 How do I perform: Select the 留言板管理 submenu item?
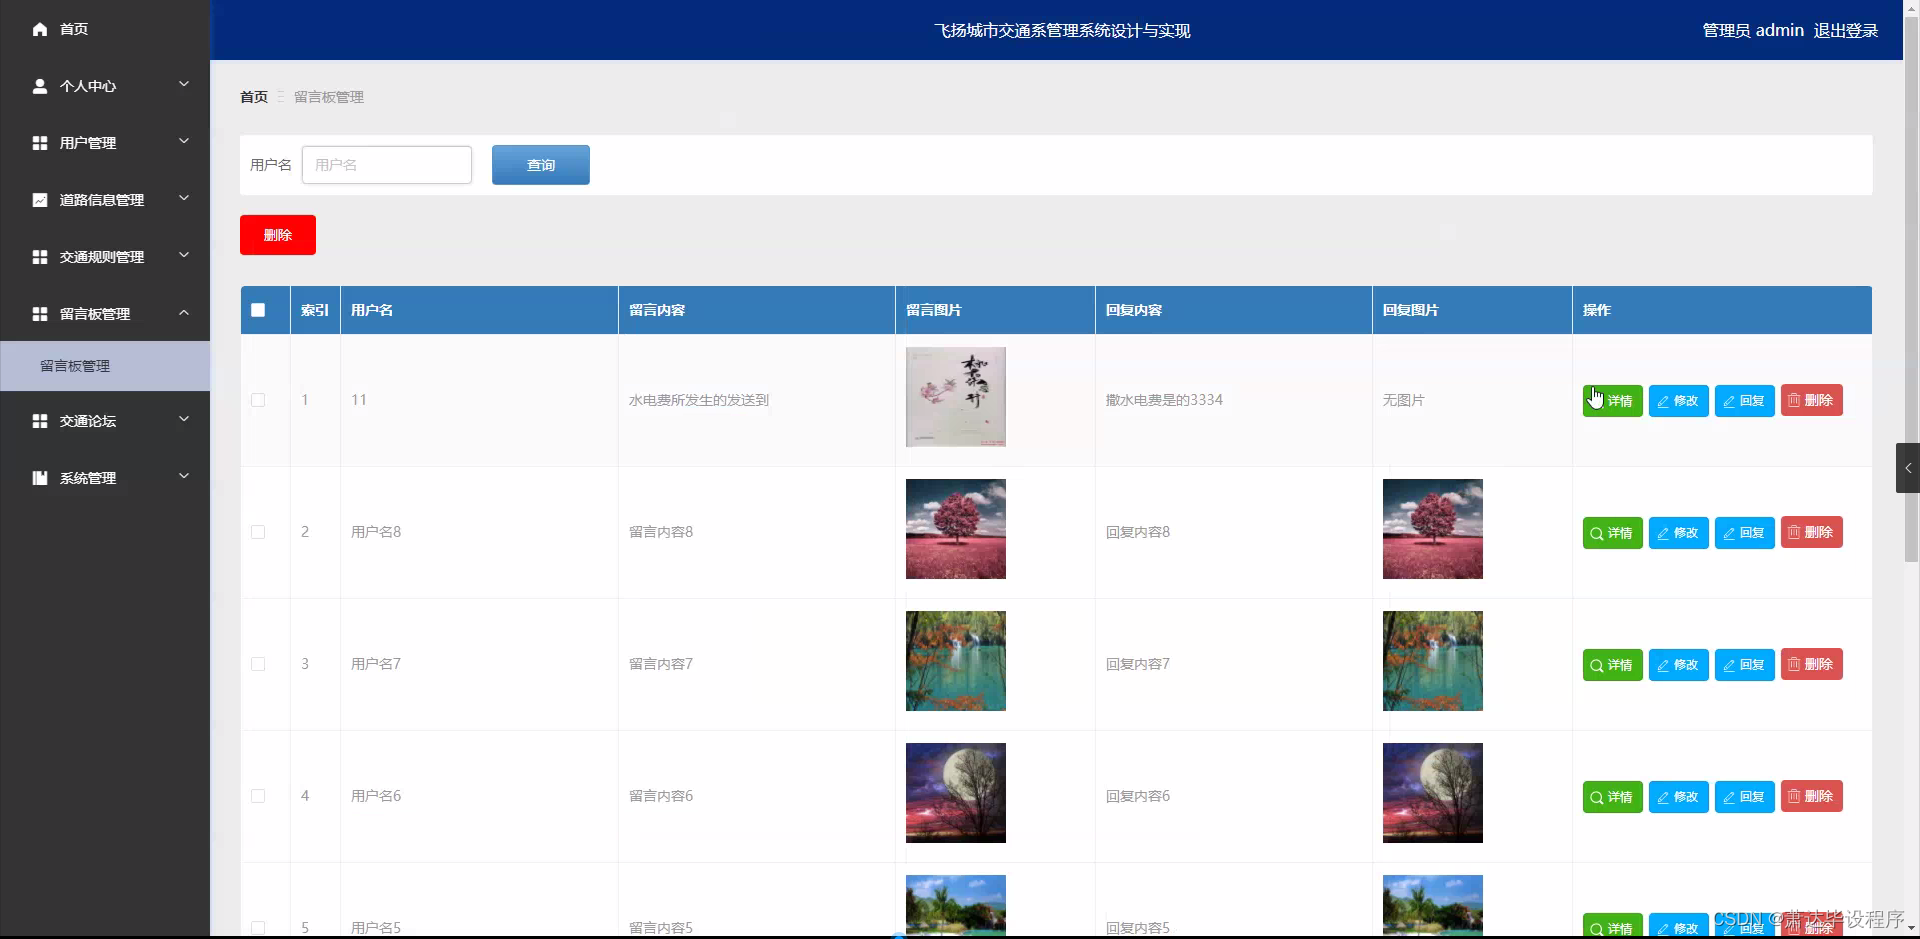(x=105, y=366)
